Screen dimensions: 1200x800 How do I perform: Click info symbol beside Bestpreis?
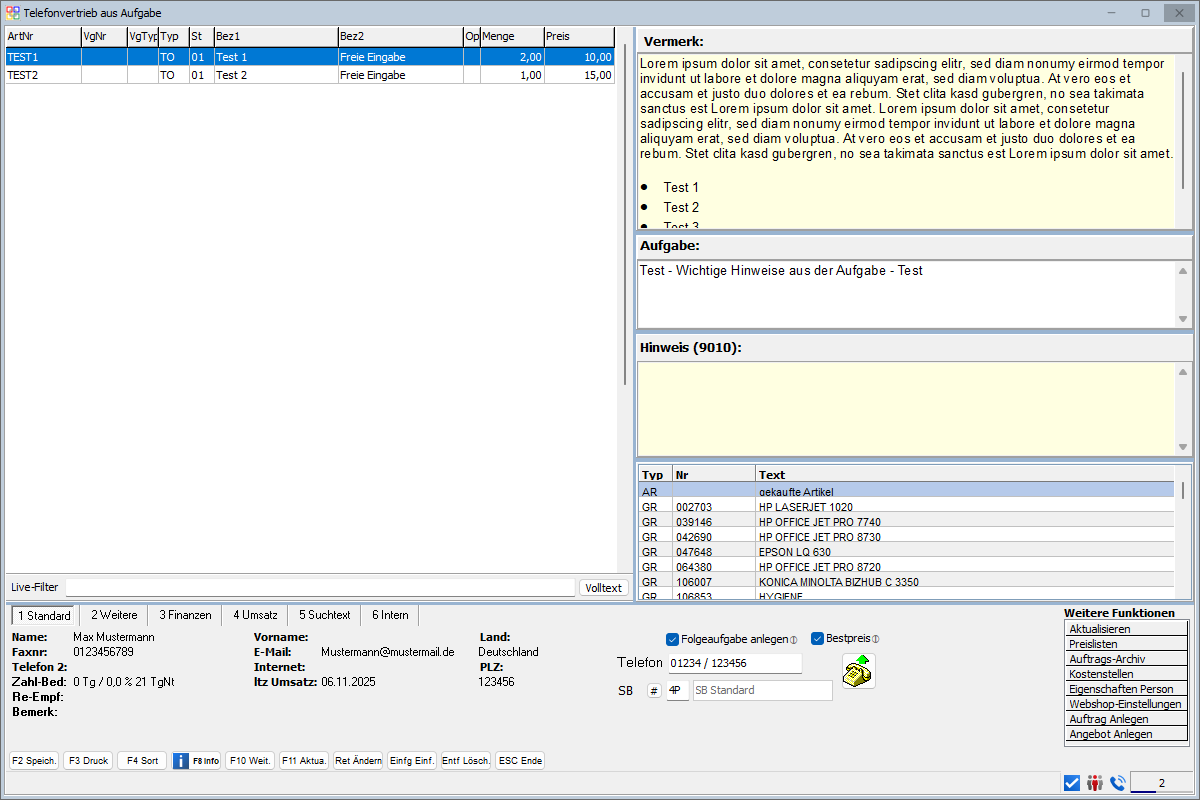(875, 640)
